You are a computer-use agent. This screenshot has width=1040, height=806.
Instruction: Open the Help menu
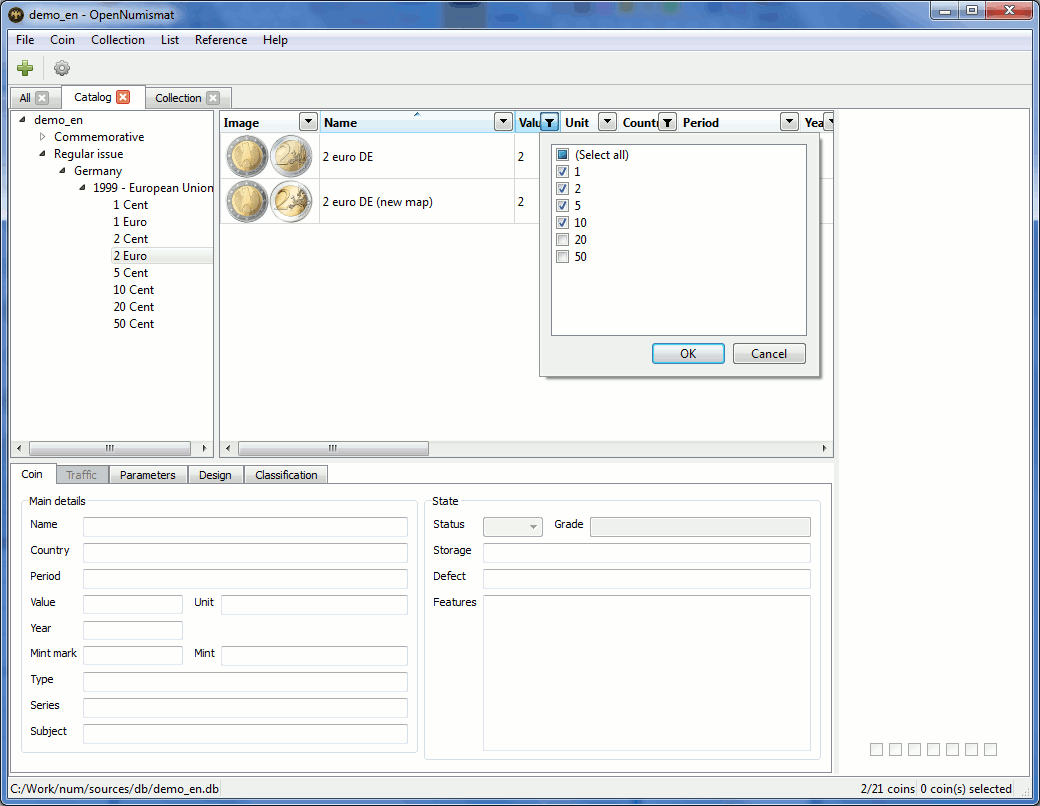pyautogui.click(x=275, y=40)
